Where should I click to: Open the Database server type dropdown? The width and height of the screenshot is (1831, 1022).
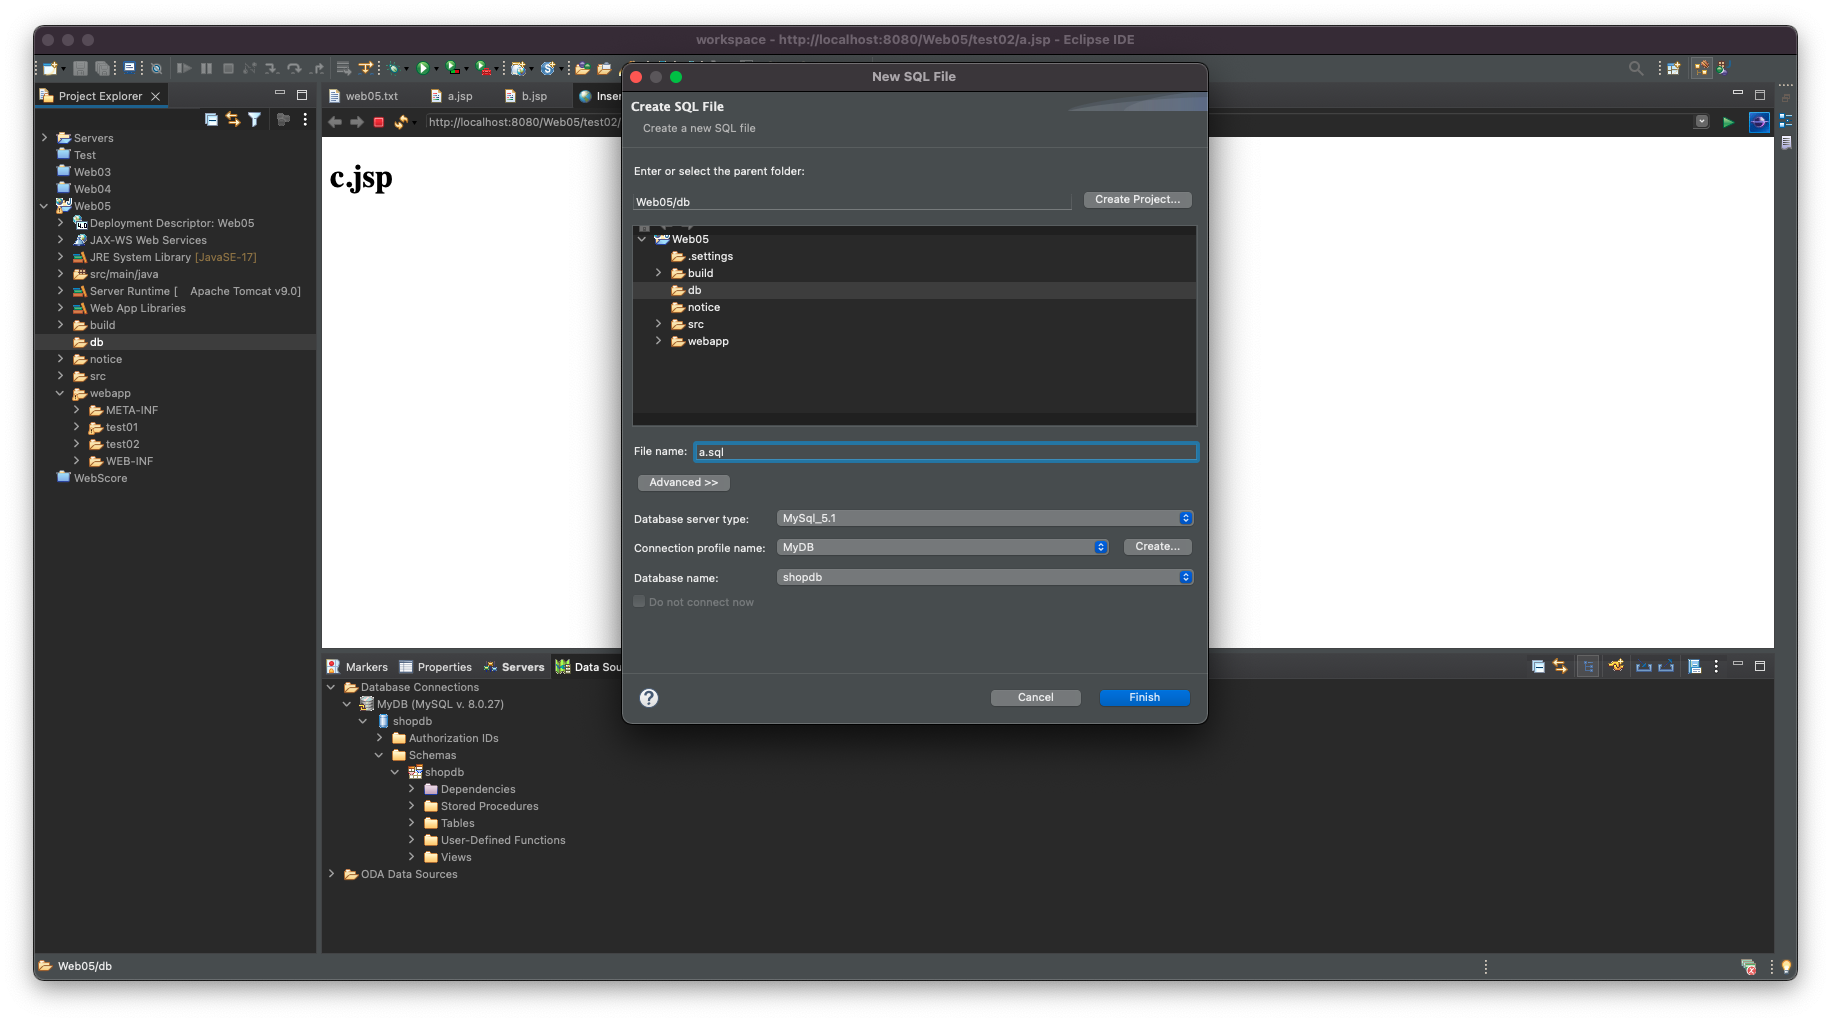pyautogui.click(x=985, y=518)
